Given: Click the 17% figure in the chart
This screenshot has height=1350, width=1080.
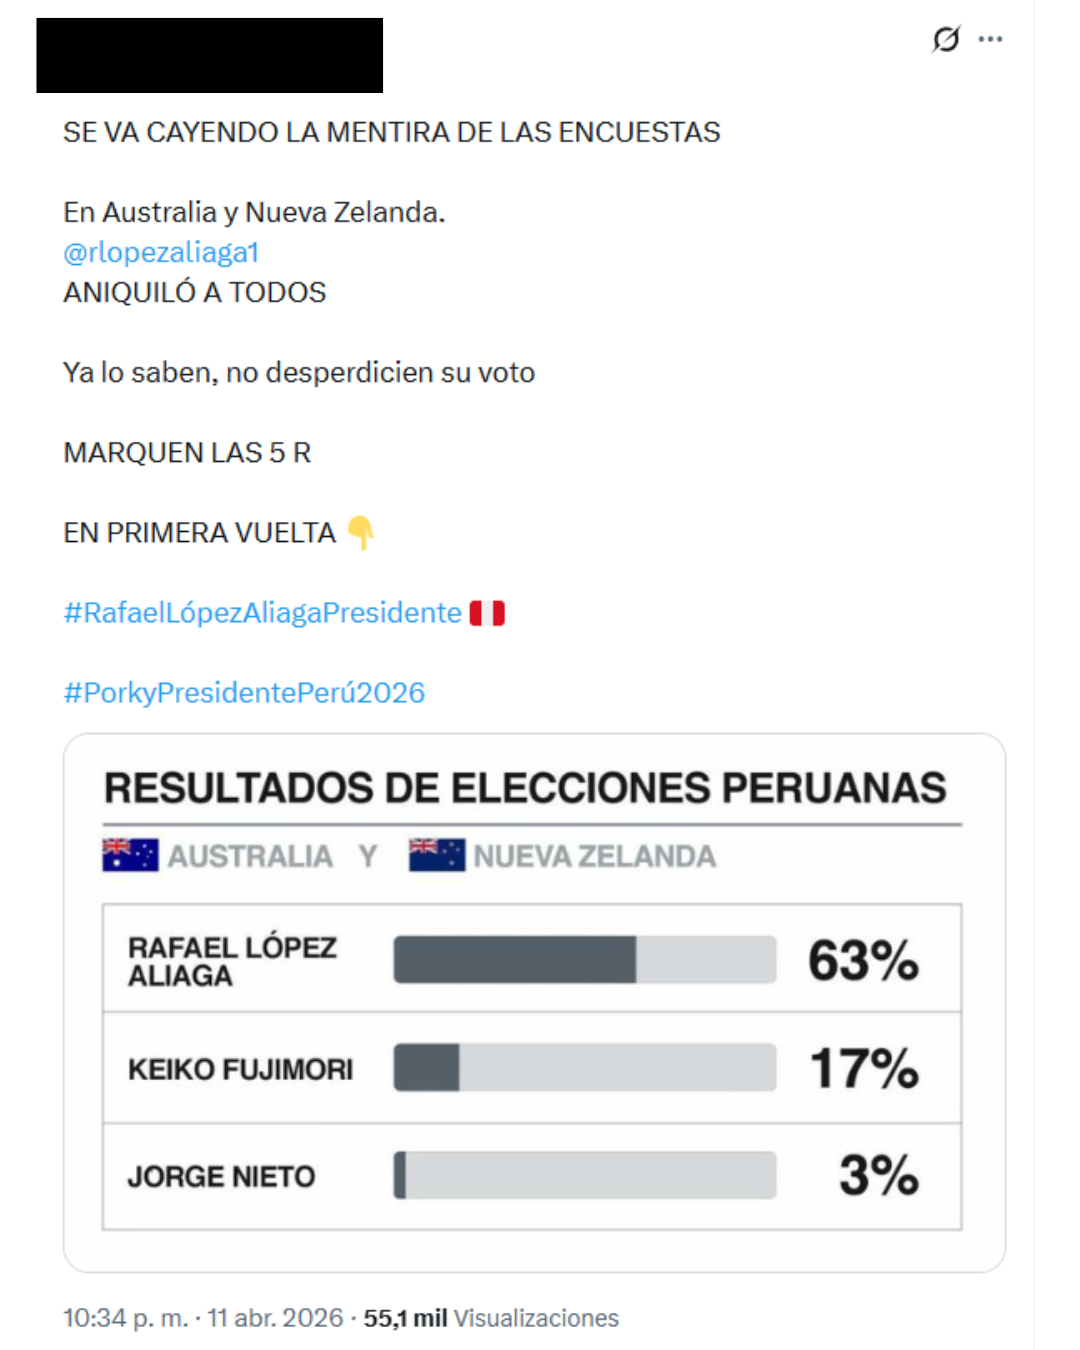Looking at the screenshot, I should [864, 1068].
